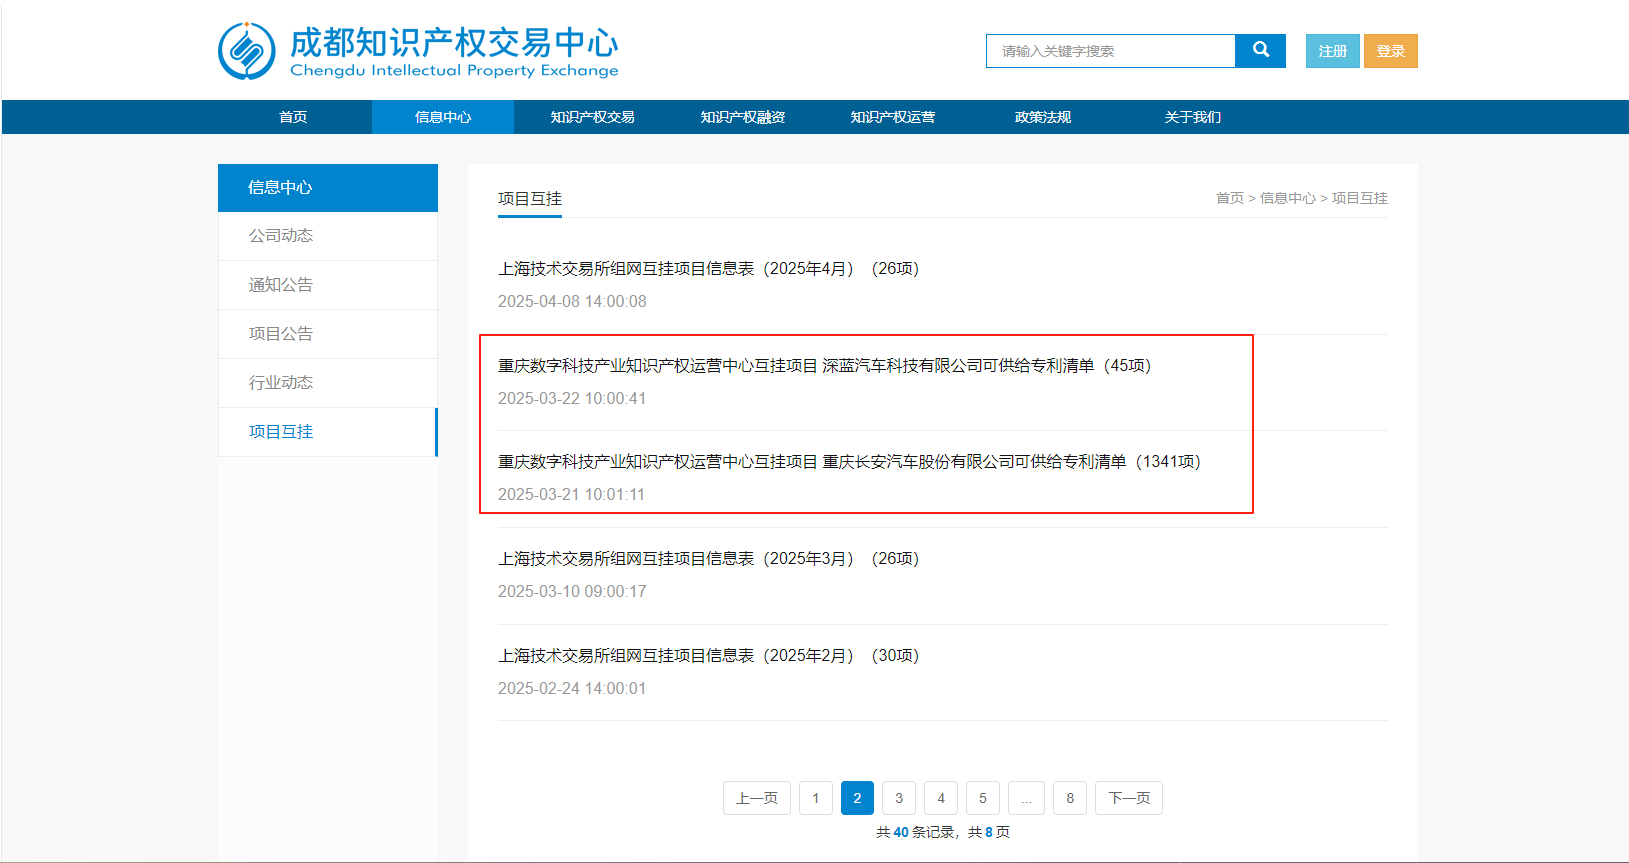Click the 登录 login button

point(1390,51)
